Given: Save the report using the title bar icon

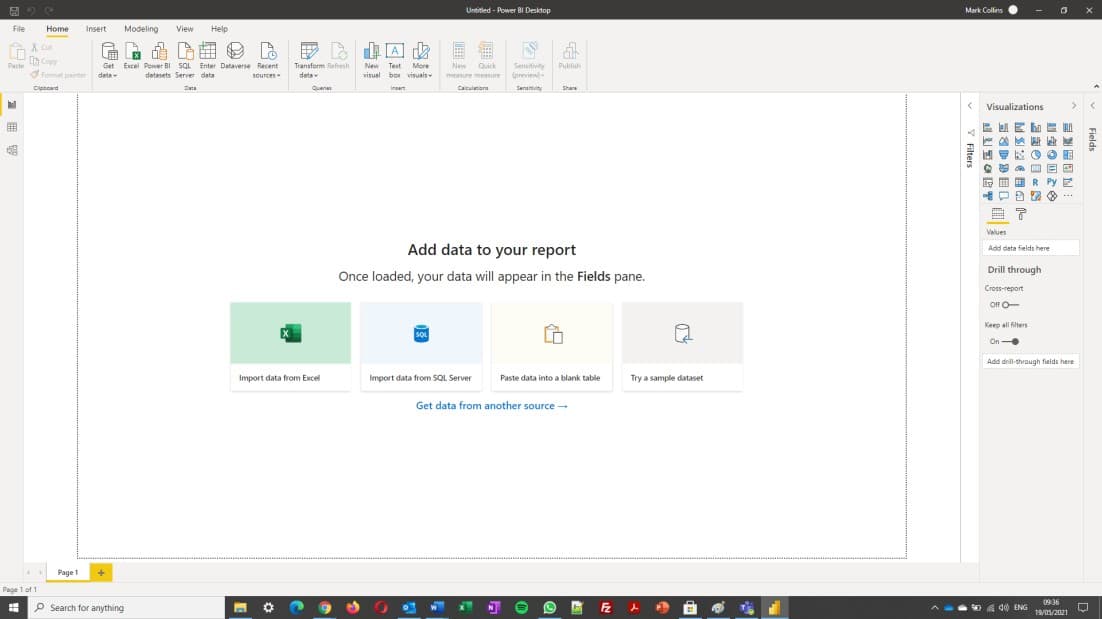Looking at the screenshot, I should pyautogui.click(x=14, y=11).
